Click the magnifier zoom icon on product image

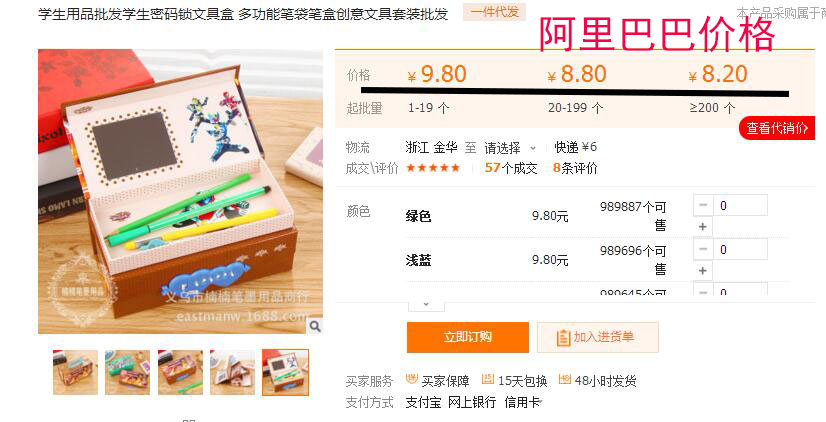pyautogui.click(x=314, y=327)
